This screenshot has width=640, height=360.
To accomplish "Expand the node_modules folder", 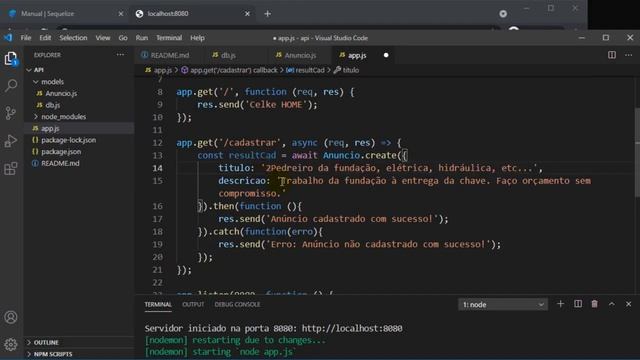I will click(x=36, y=117).
